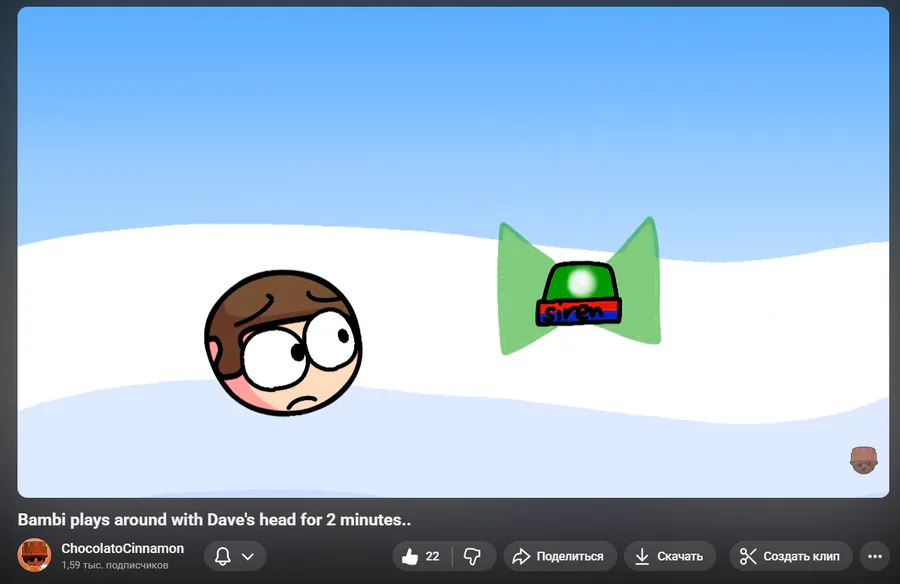
Task: Click the channel watermark in the video corner
Action: pos(864,461)
